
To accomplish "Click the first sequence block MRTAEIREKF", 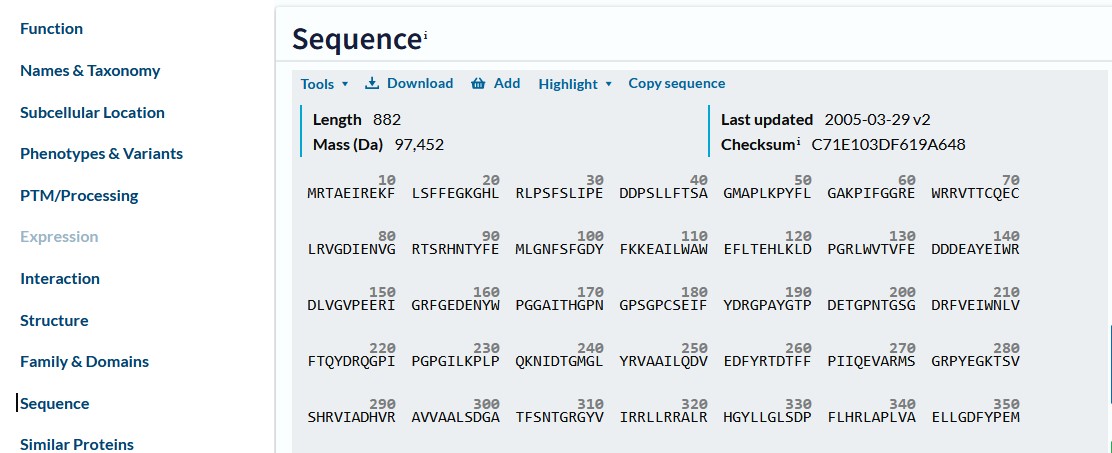I will tap(350, 194).
